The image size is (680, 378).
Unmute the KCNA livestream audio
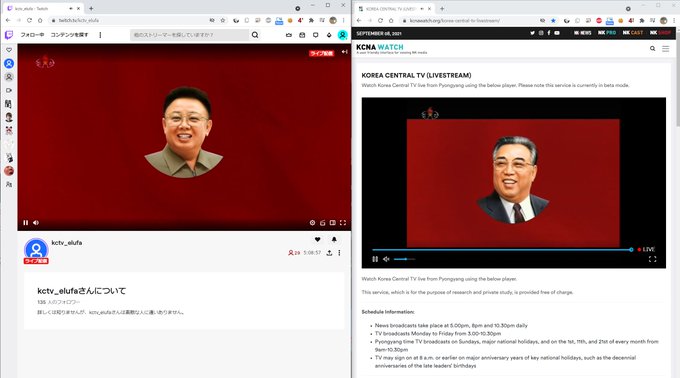pyautogui.click(x=386, y=259)
